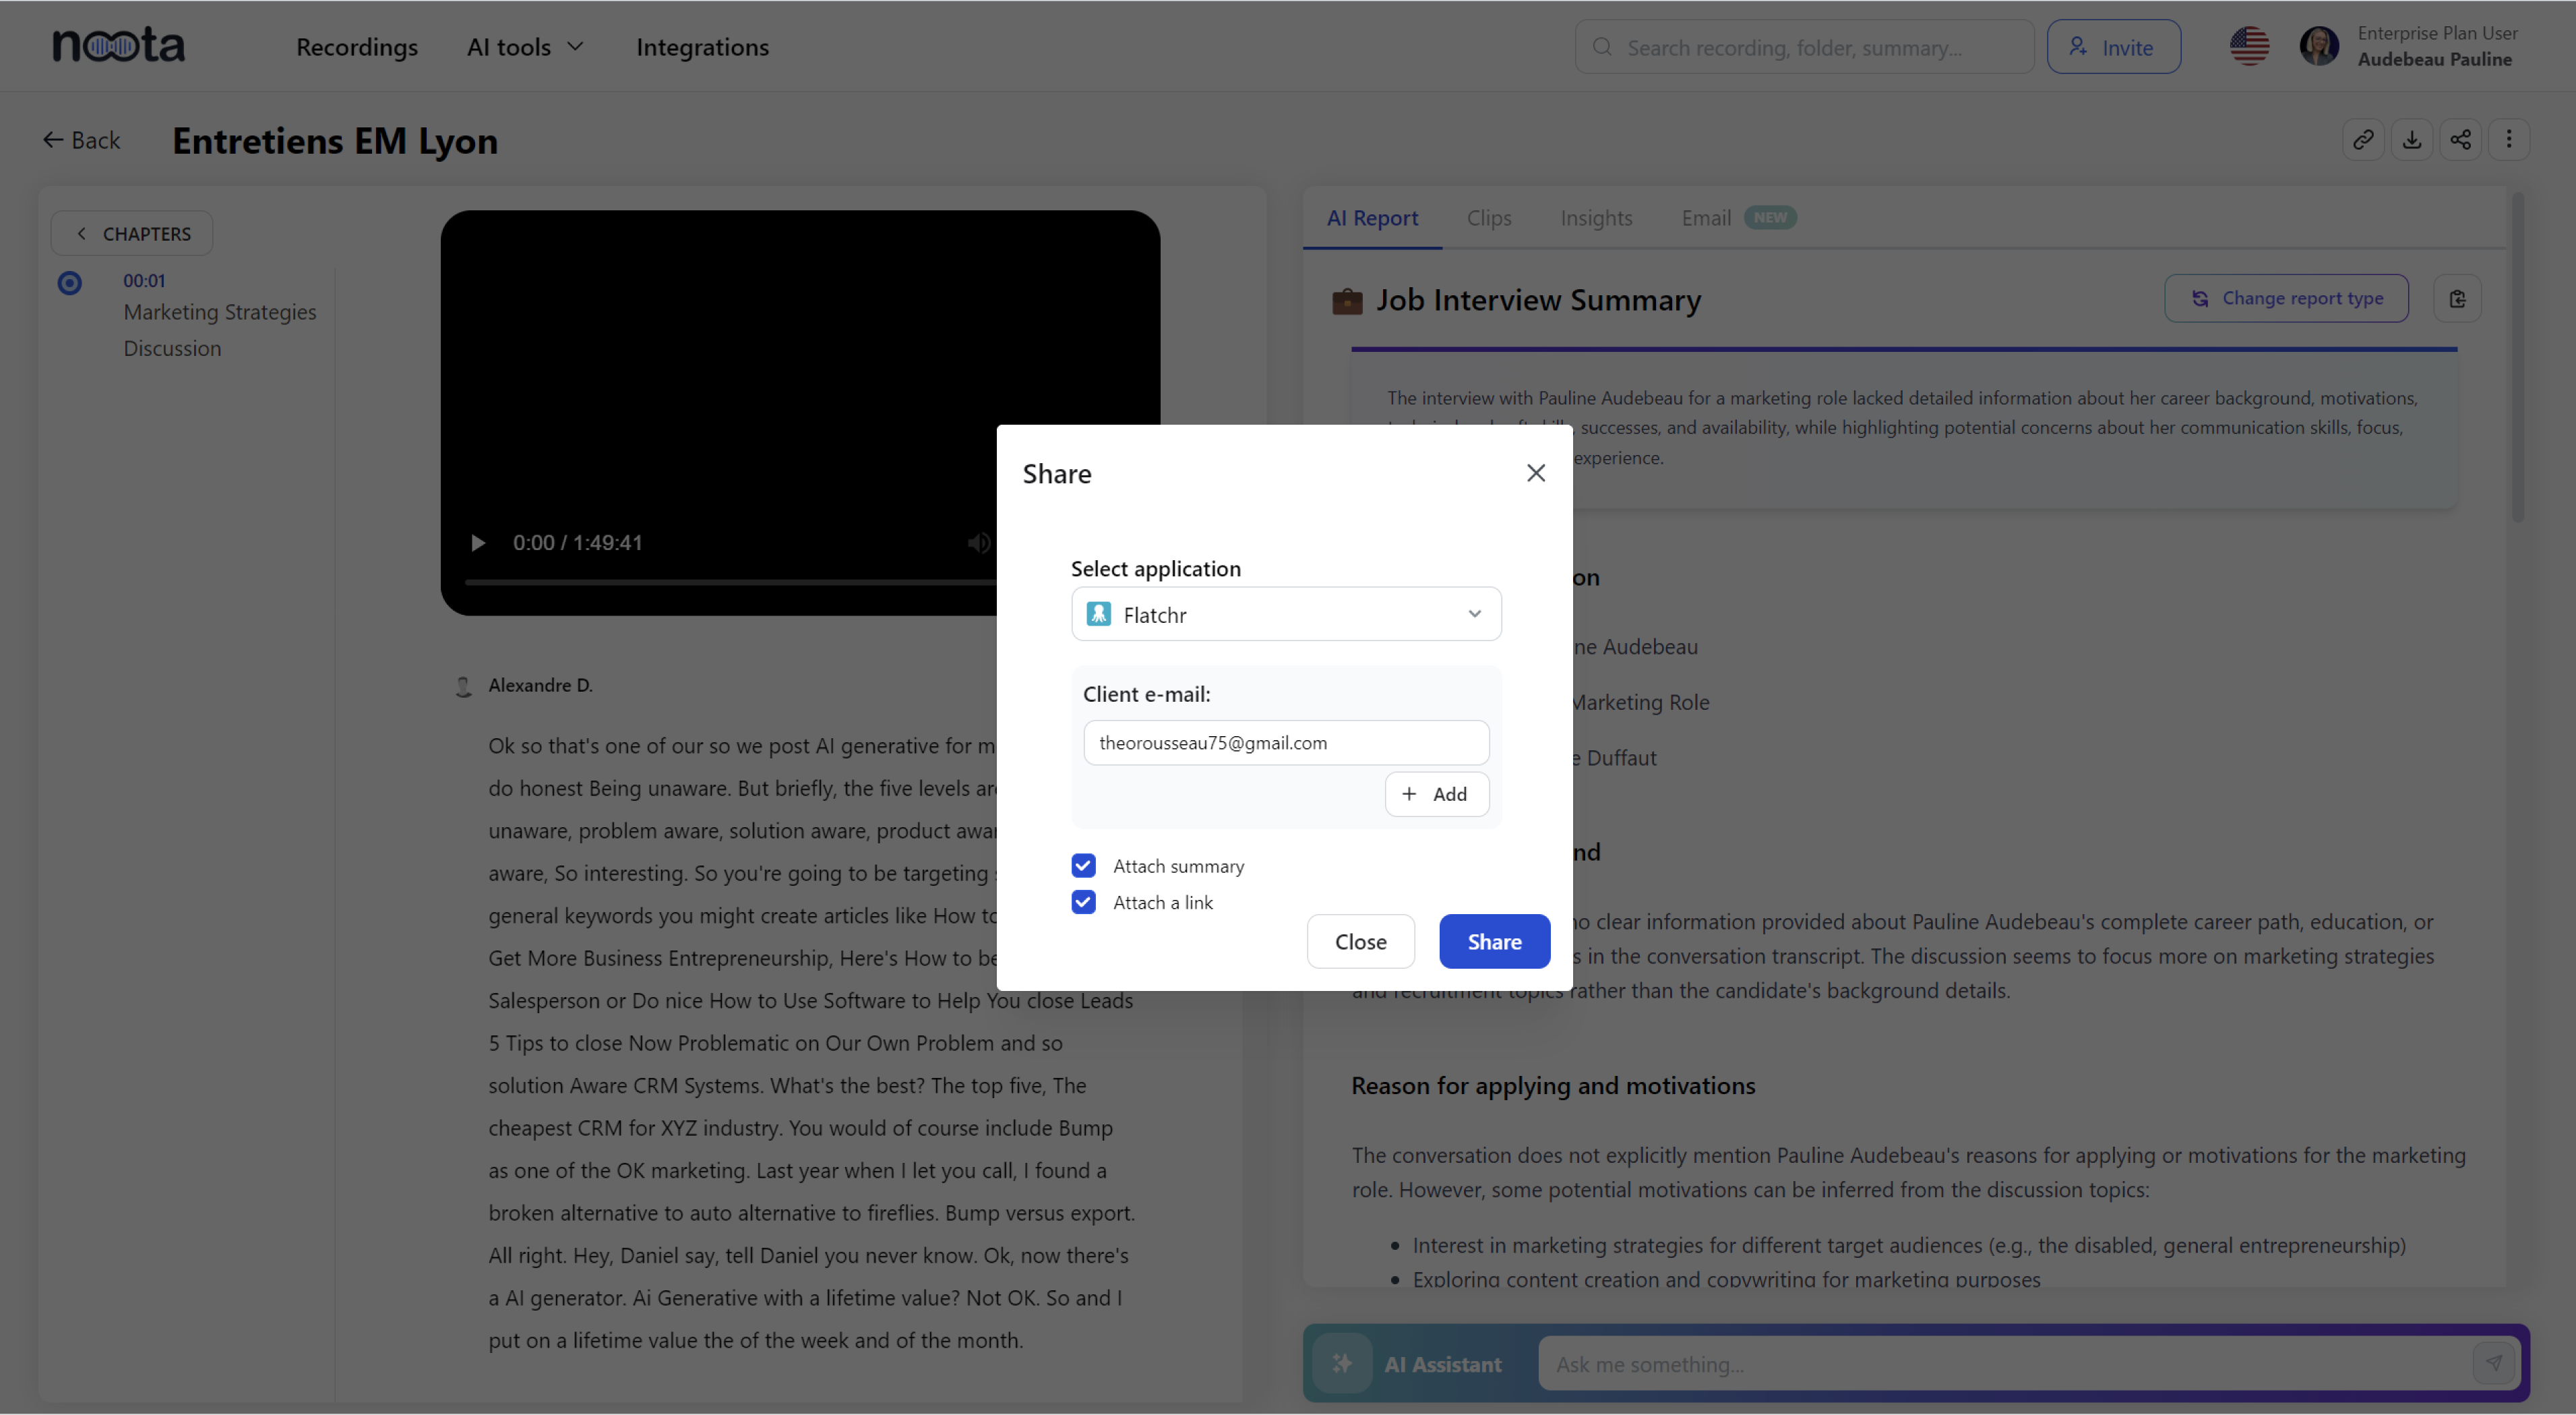The height and width of the screenshot is (1415, 2576).
Task: Uncheck the Attach a link checkbox
Action: [x=1083, y=902]
